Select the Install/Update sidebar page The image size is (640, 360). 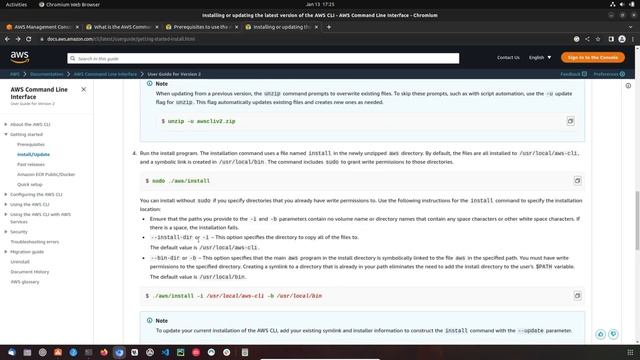pyautogui.click(x=33, y=154)
